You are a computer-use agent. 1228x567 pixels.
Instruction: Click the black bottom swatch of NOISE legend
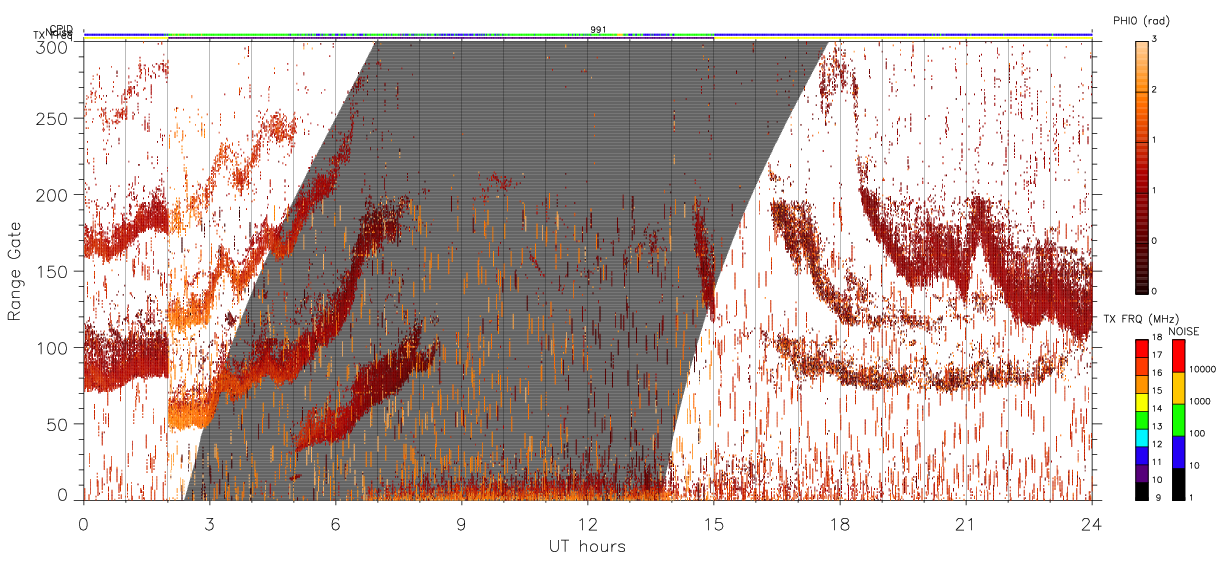coord(1177,484)
